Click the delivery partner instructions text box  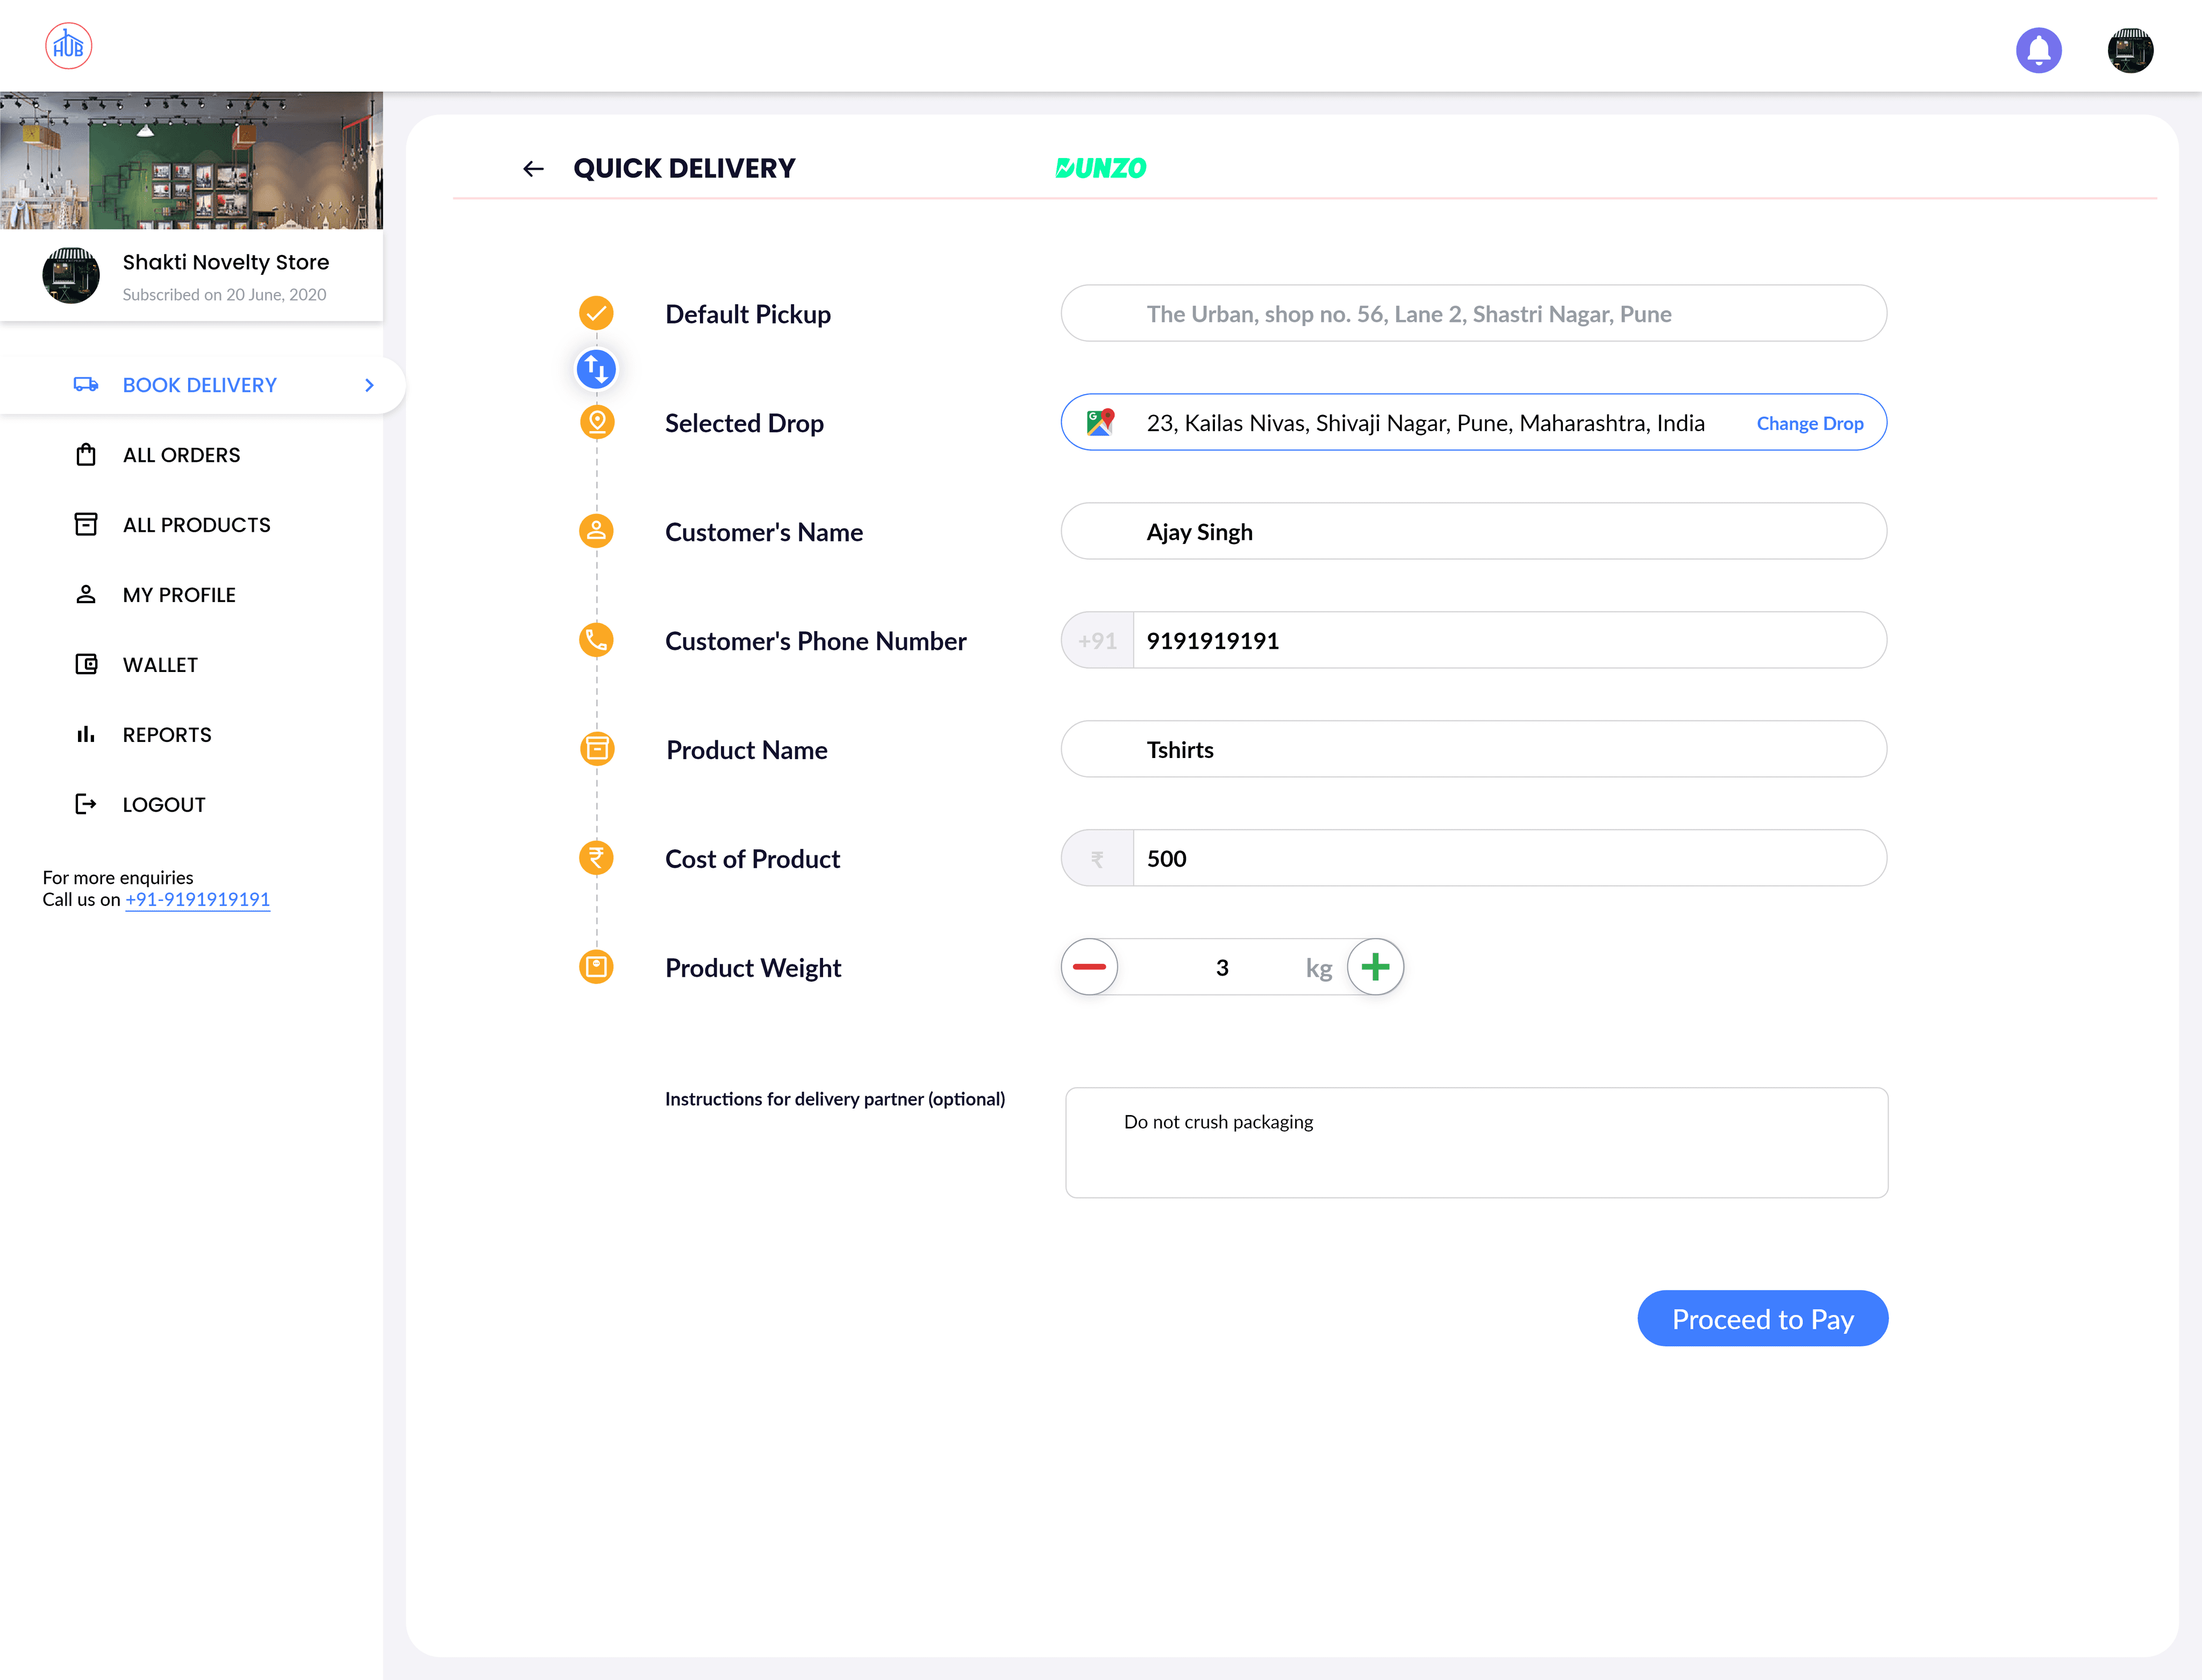click(1476, 1142)
